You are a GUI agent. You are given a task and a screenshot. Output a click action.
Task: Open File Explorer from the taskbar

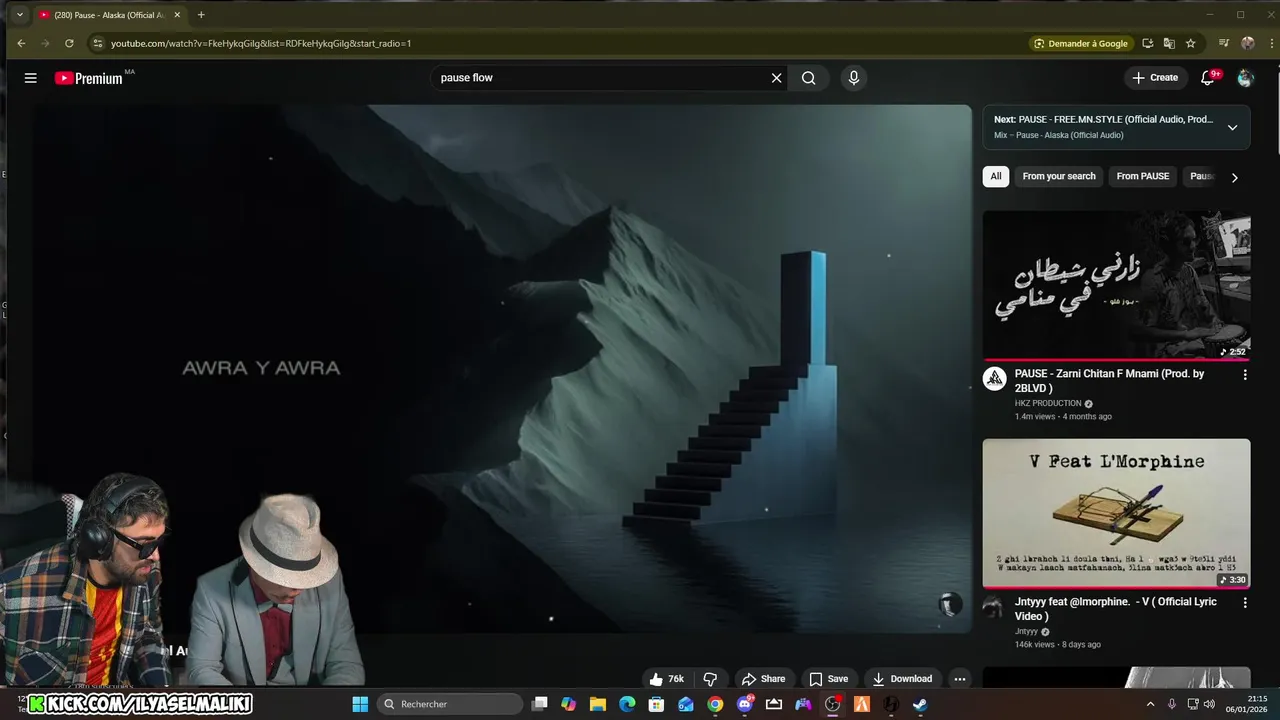tap(598, 704)
